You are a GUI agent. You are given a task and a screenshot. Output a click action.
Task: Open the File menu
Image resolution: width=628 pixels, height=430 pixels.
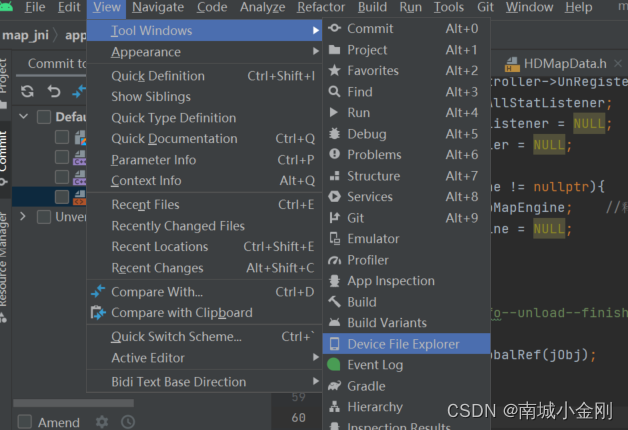click(35, 7)
